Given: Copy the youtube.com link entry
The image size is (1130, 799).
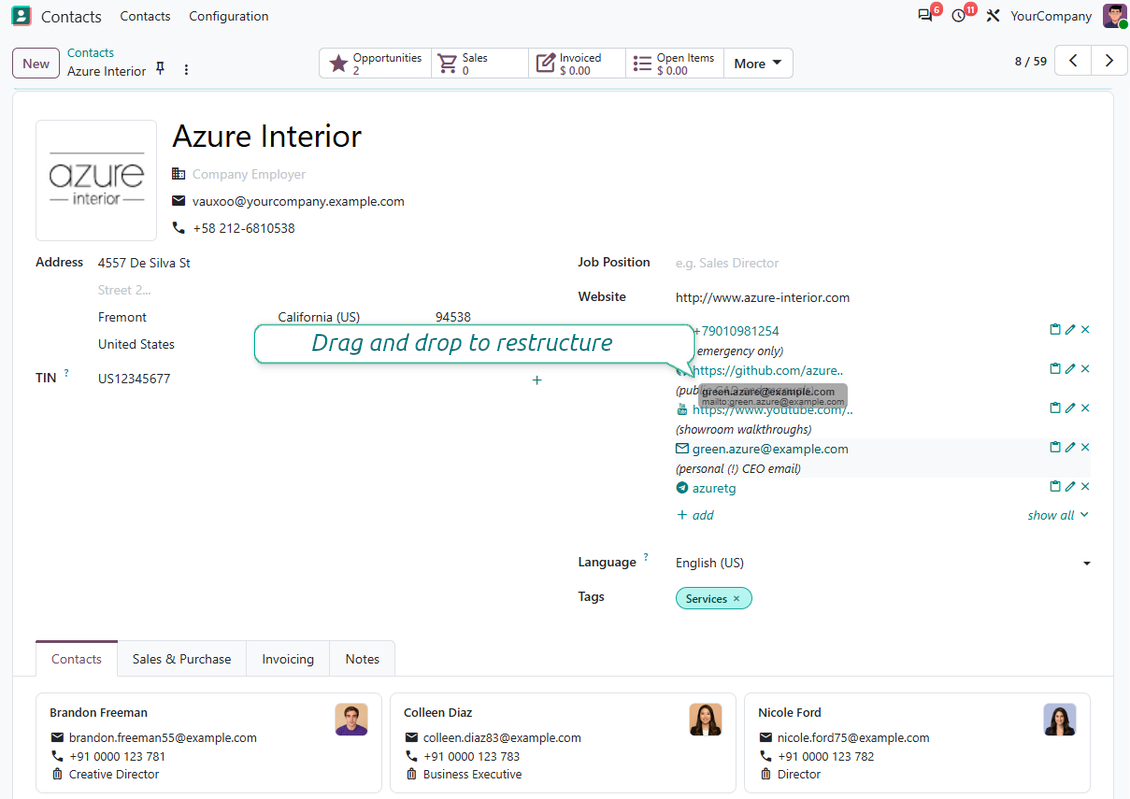Looking at the screenshot, I should (x=1055, y=408).
